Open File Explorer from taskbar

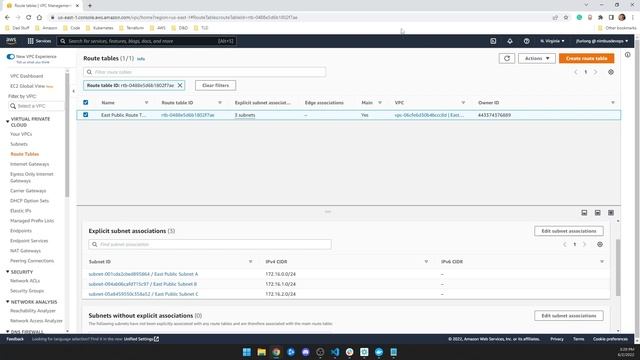coord(261,352)
